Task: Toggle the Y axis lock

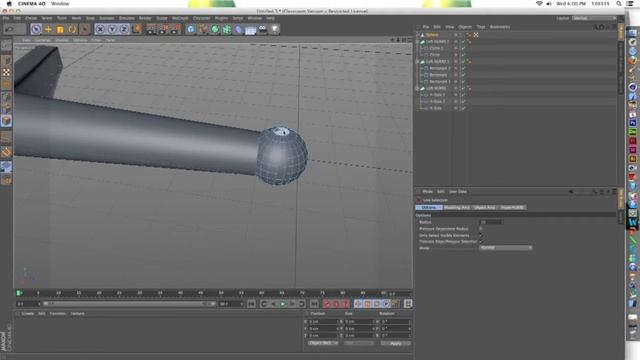Action: (x=112, y=29)
